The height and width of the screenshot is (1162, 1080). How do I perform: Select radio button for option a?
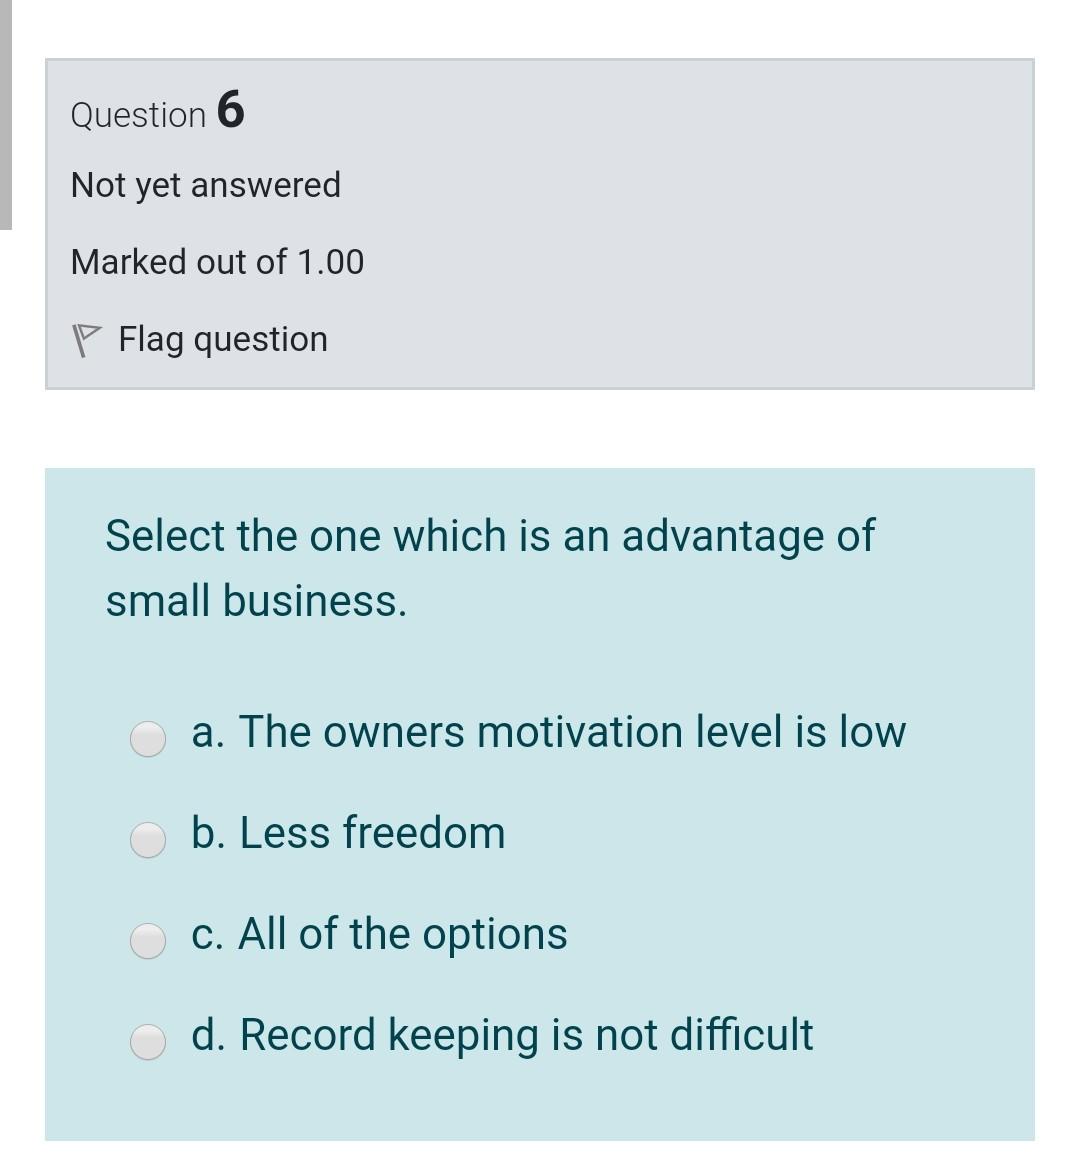pos(146,740)
